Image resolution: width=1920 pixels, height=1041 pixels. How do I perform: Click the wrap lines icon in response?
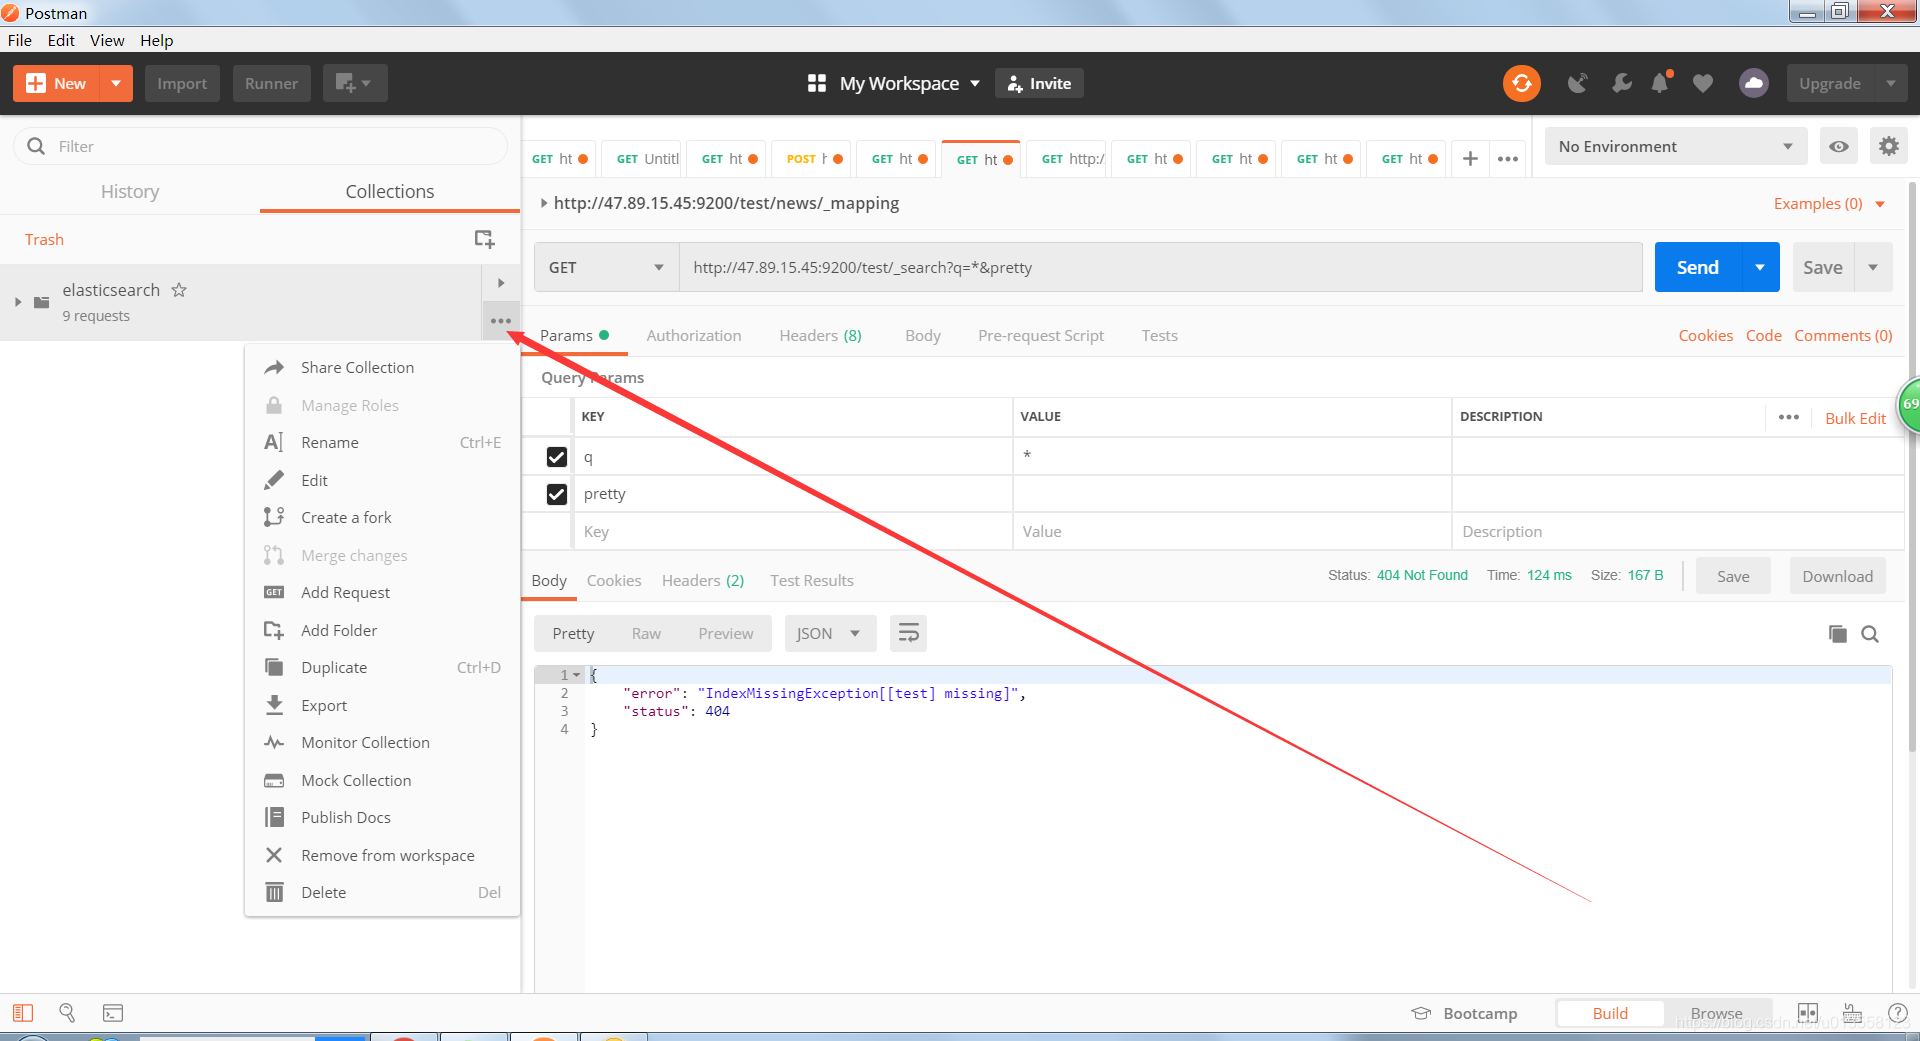[x=908, y=633]
